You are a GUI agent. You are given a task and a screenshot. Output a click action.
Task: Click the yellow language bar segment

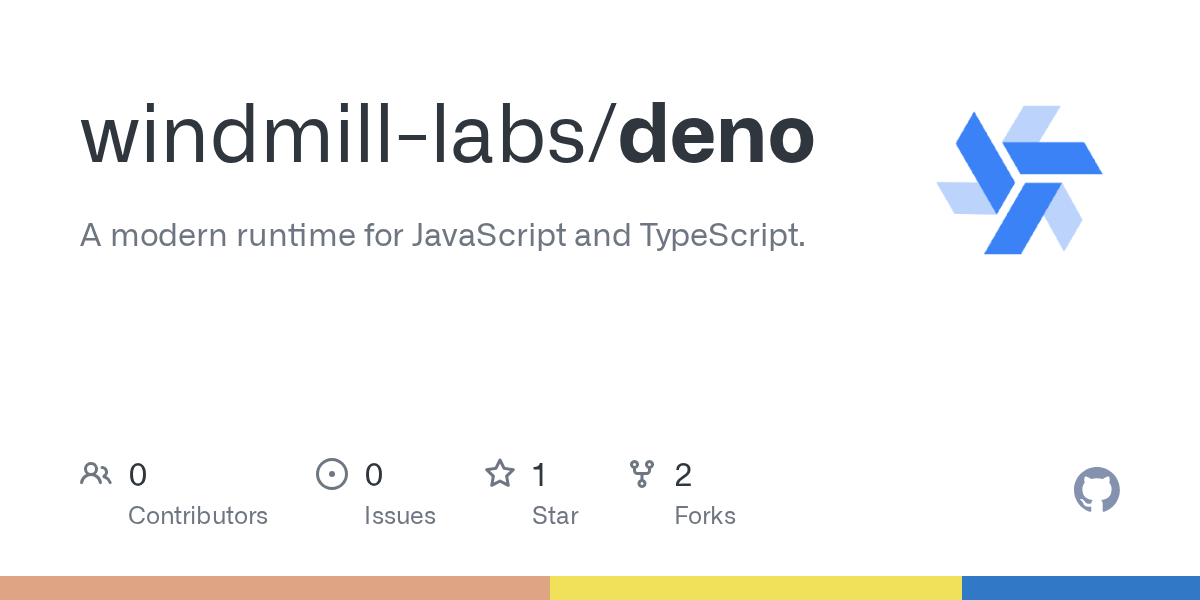pyautogui.click(x=756, y=588)
